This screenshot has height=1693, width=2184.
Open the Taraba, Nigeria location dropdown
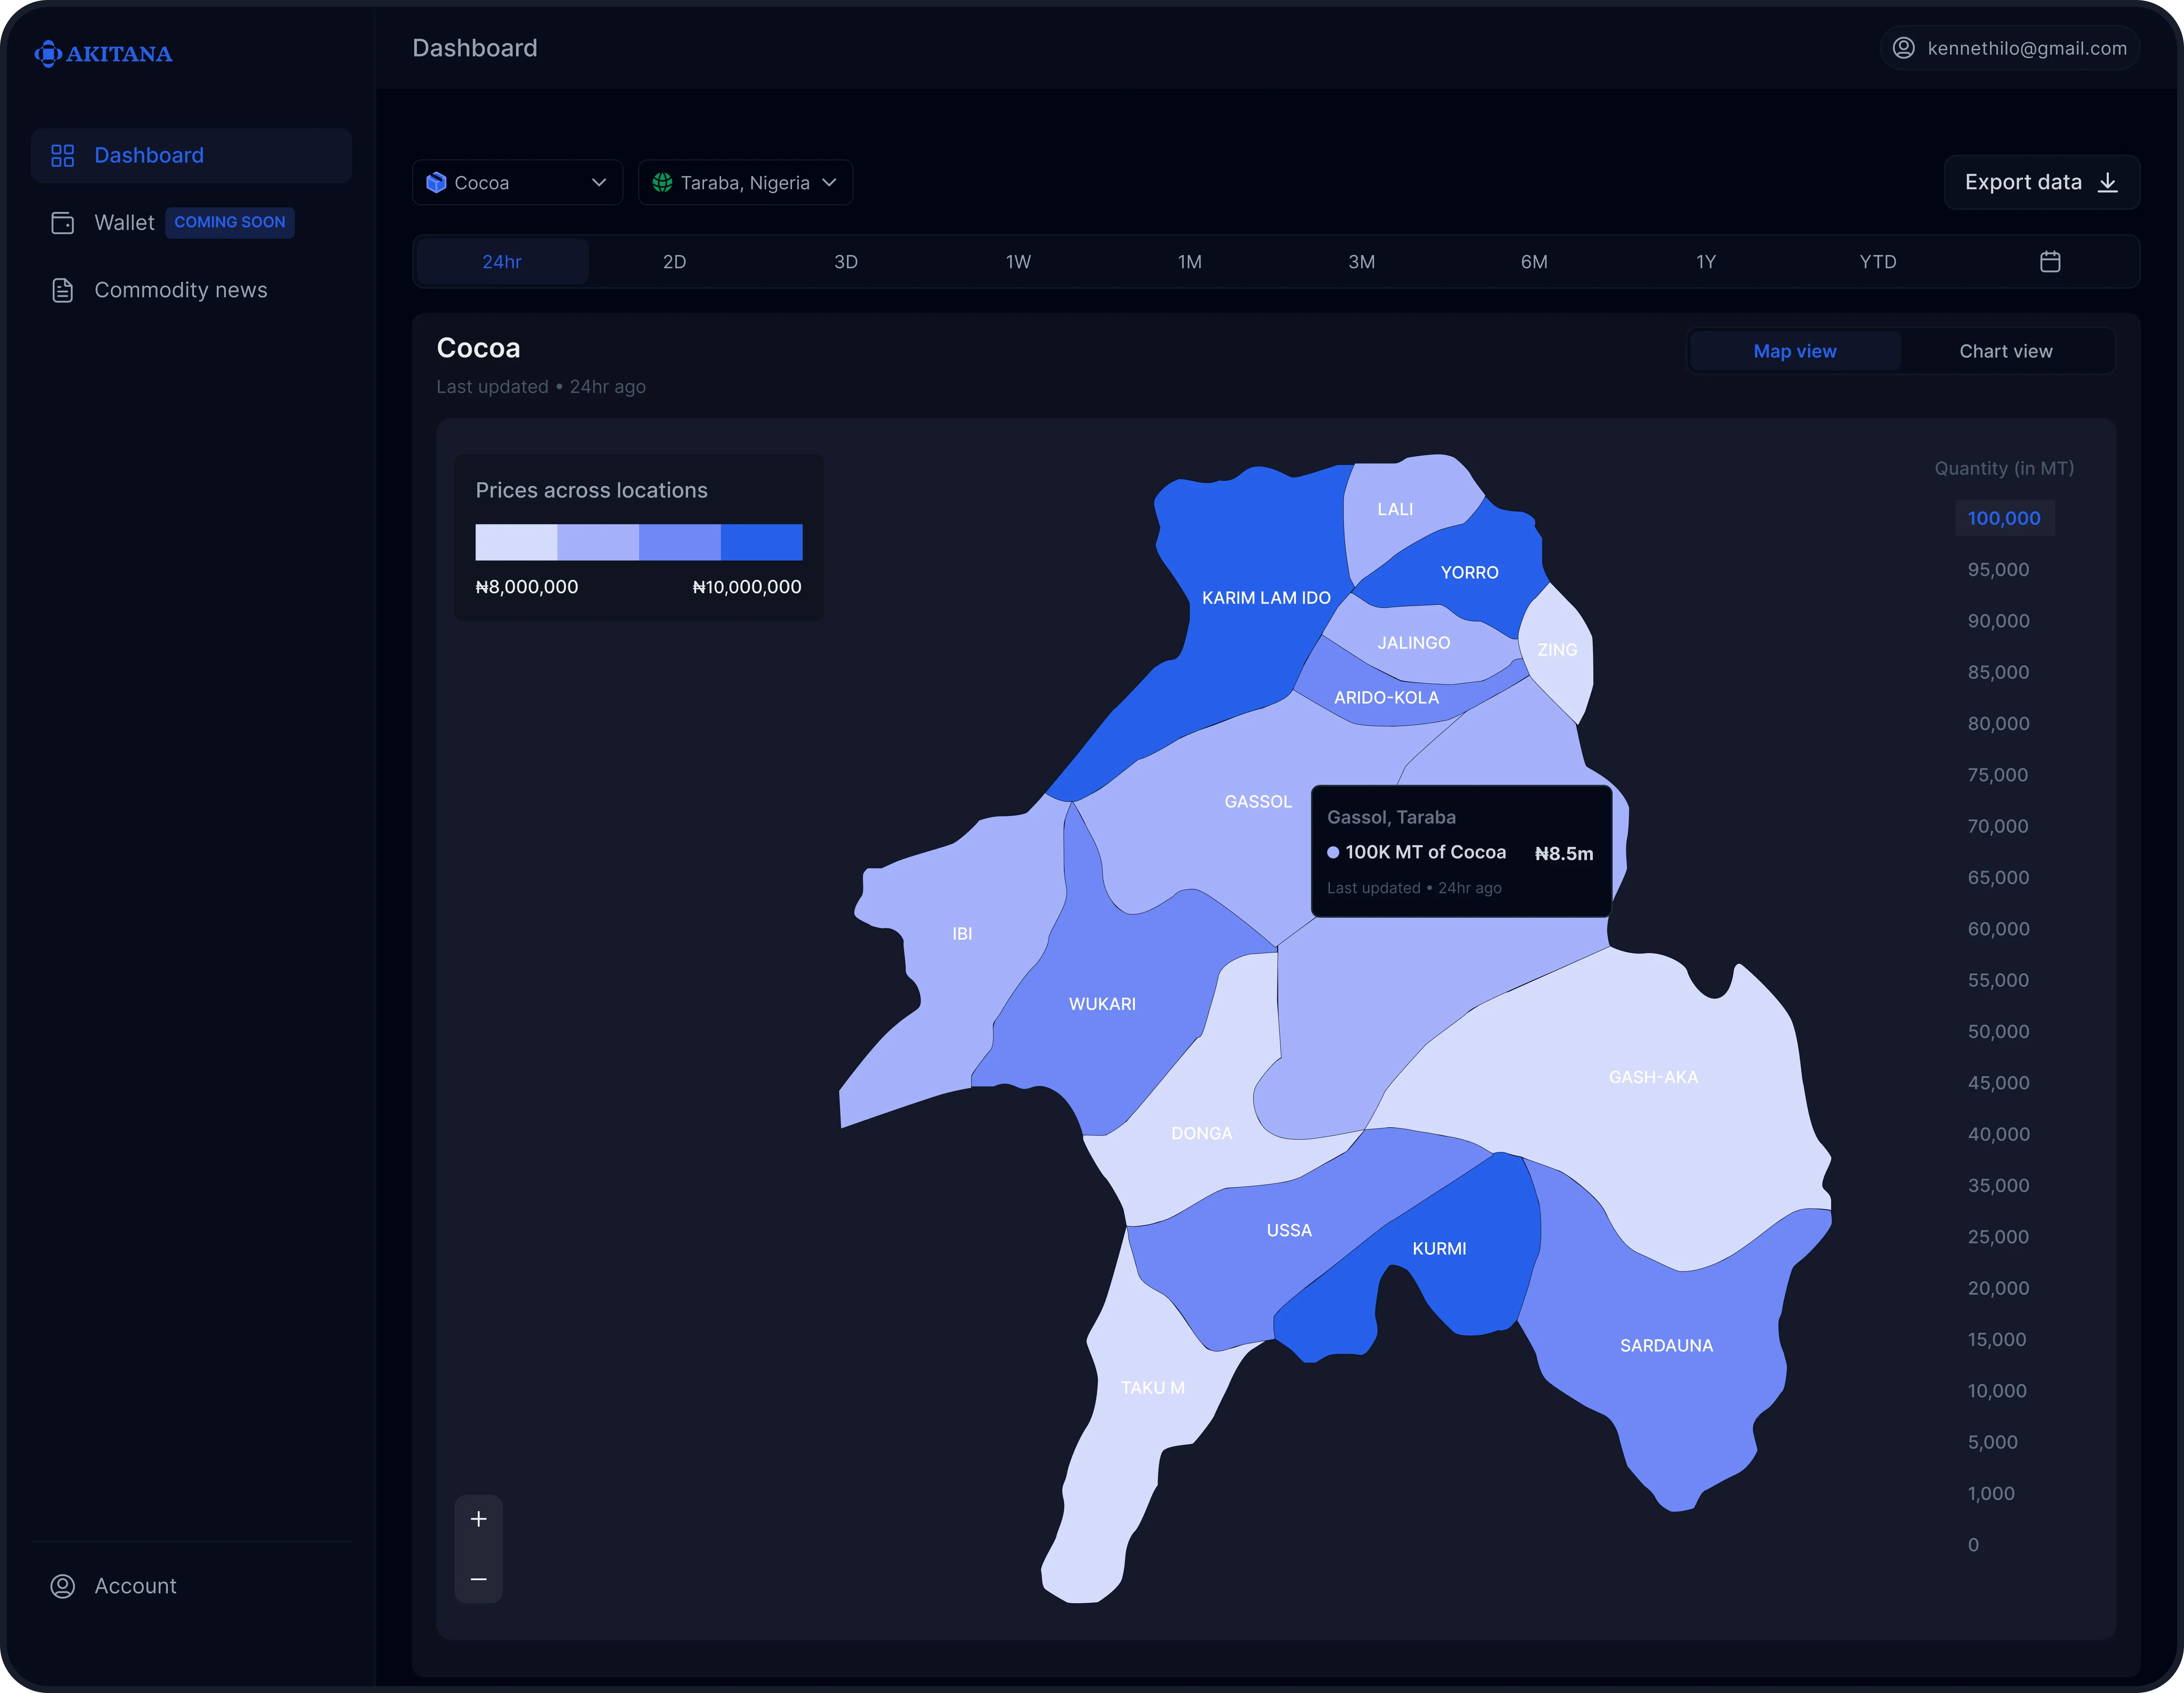point(745,183)
